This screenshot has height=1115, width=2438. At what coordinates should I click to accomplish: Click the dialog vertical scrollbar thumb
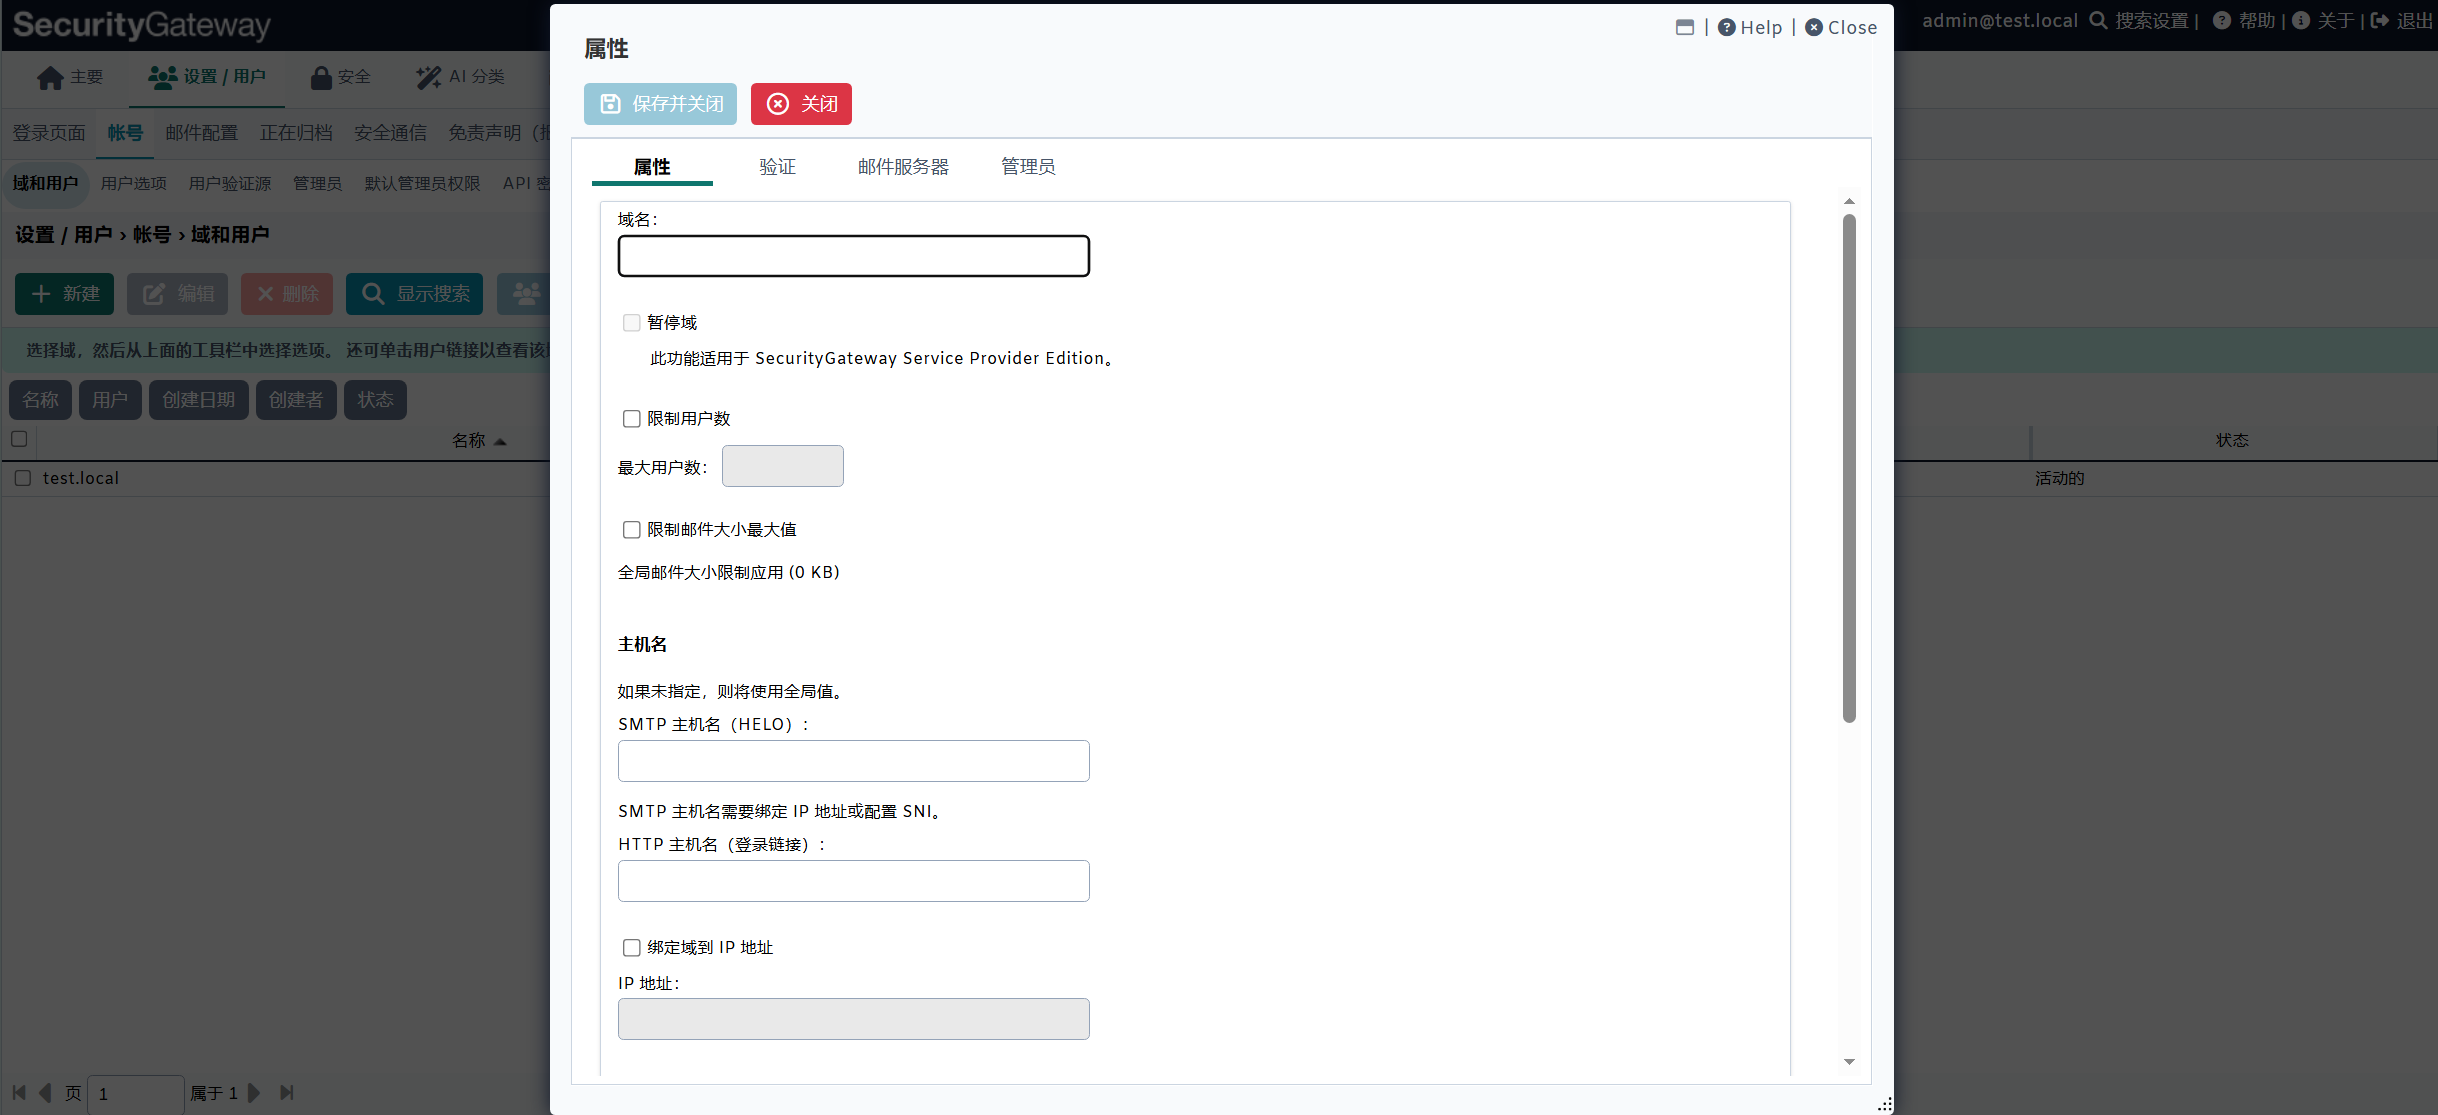(x=1849, y=468)
